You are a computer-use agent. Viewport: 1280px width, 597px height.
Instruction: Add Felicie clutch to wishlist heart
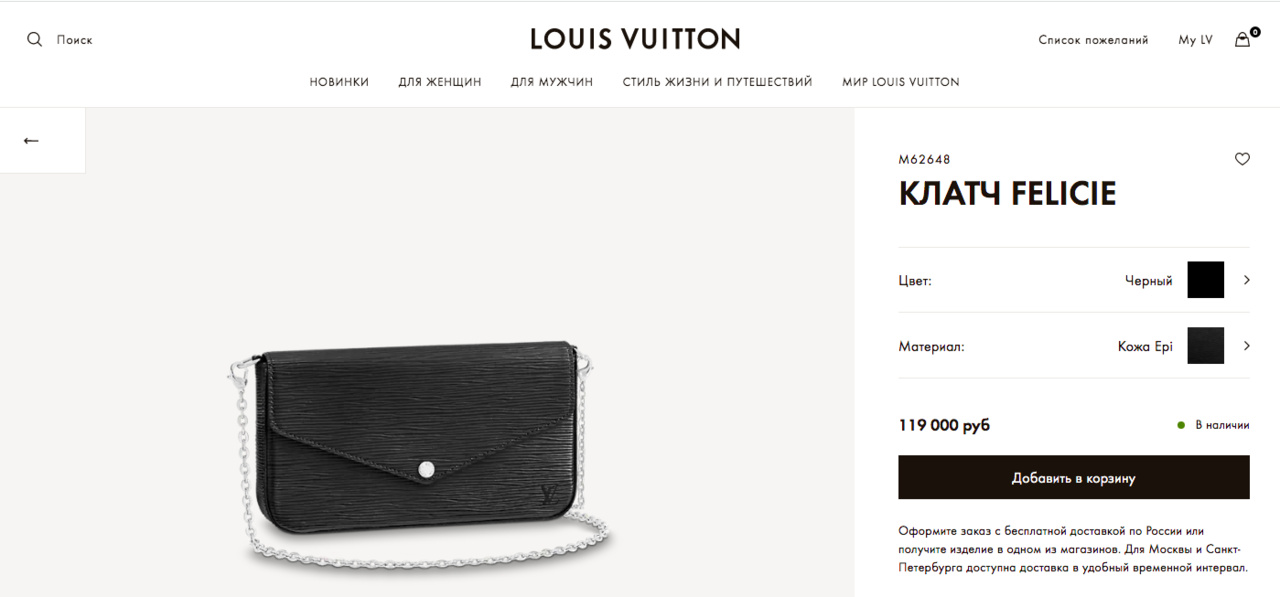1242,158
